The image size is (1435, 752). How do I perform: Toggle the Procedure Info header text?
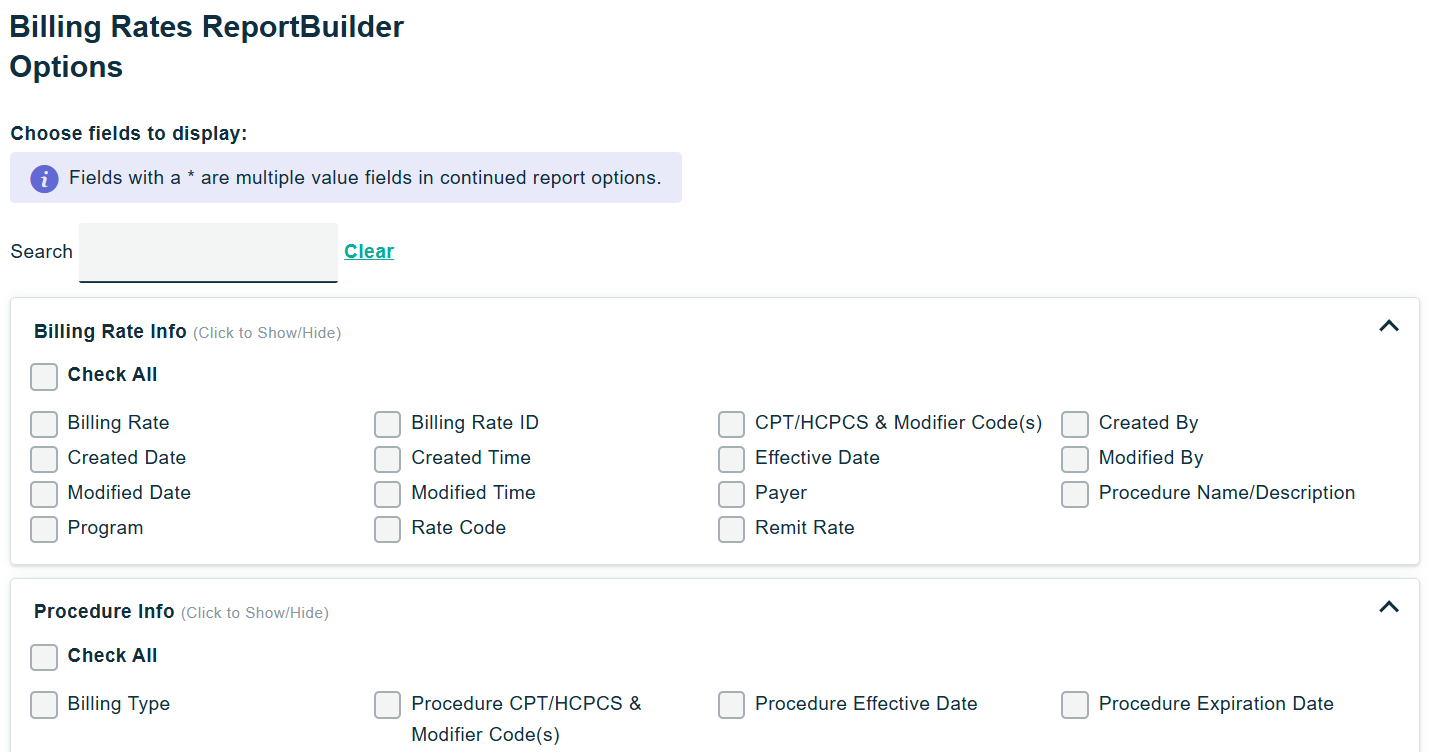pyautogui.click(x=104, y=612)
